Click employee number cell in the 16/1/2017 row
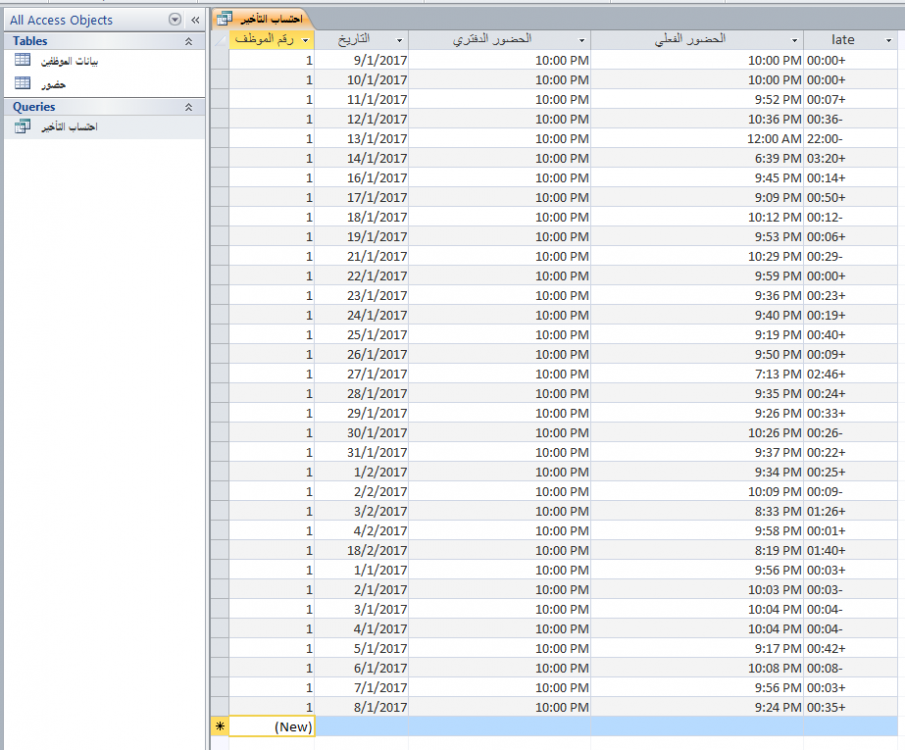905x750 pixels. pos(272,178)
